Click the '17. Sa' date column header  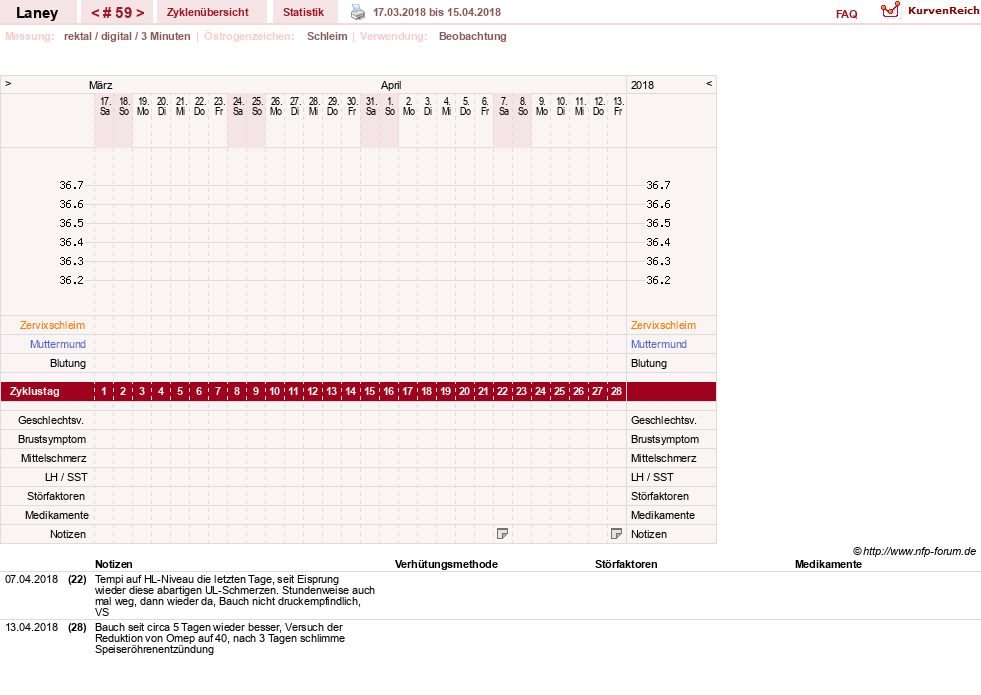[x=104, y=106]
